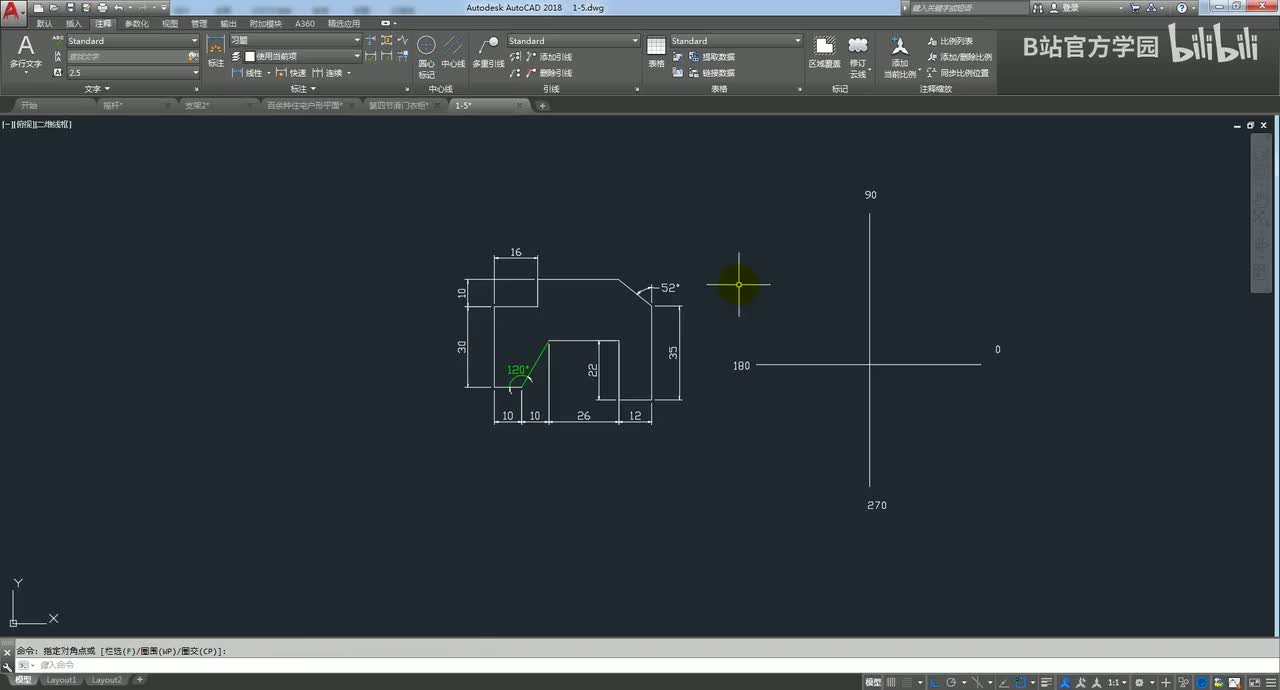1280x690 pixels.
Task: Select the 多行文字 multiline text tool
Action: 26,52
